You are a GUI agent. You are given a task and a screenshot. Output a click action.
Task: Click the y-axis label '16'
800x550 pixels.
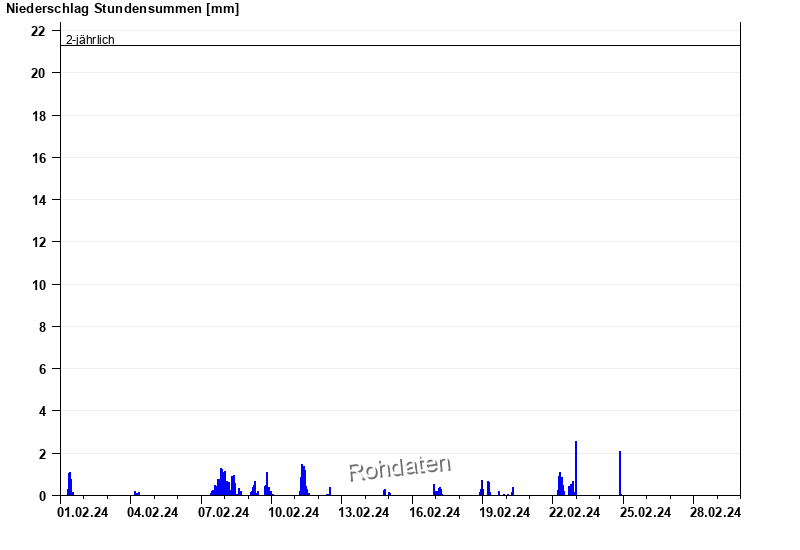point(39,158)
